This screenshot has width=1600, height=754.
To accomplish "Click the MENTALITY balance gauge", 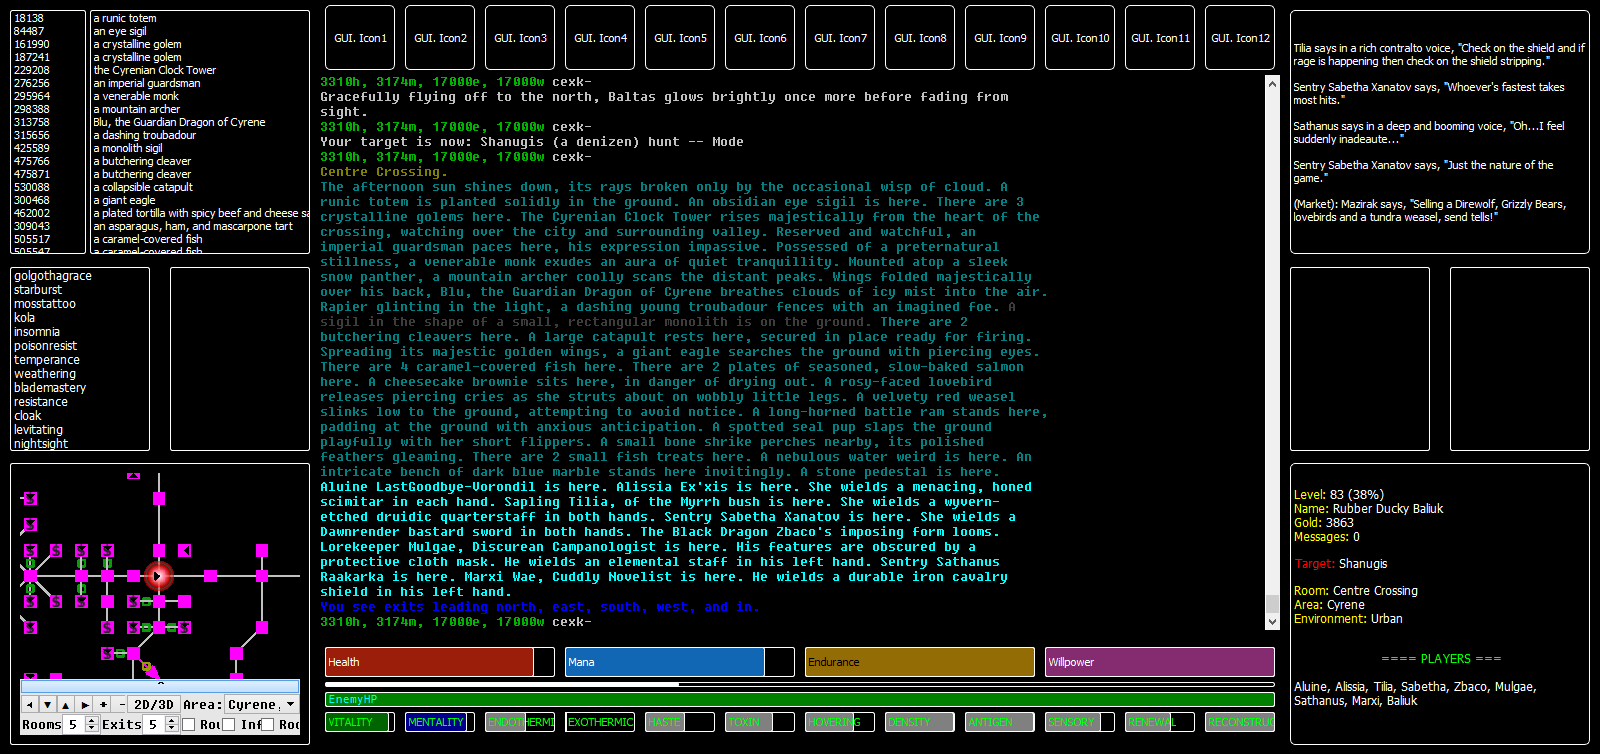I will tap(440, 722).
